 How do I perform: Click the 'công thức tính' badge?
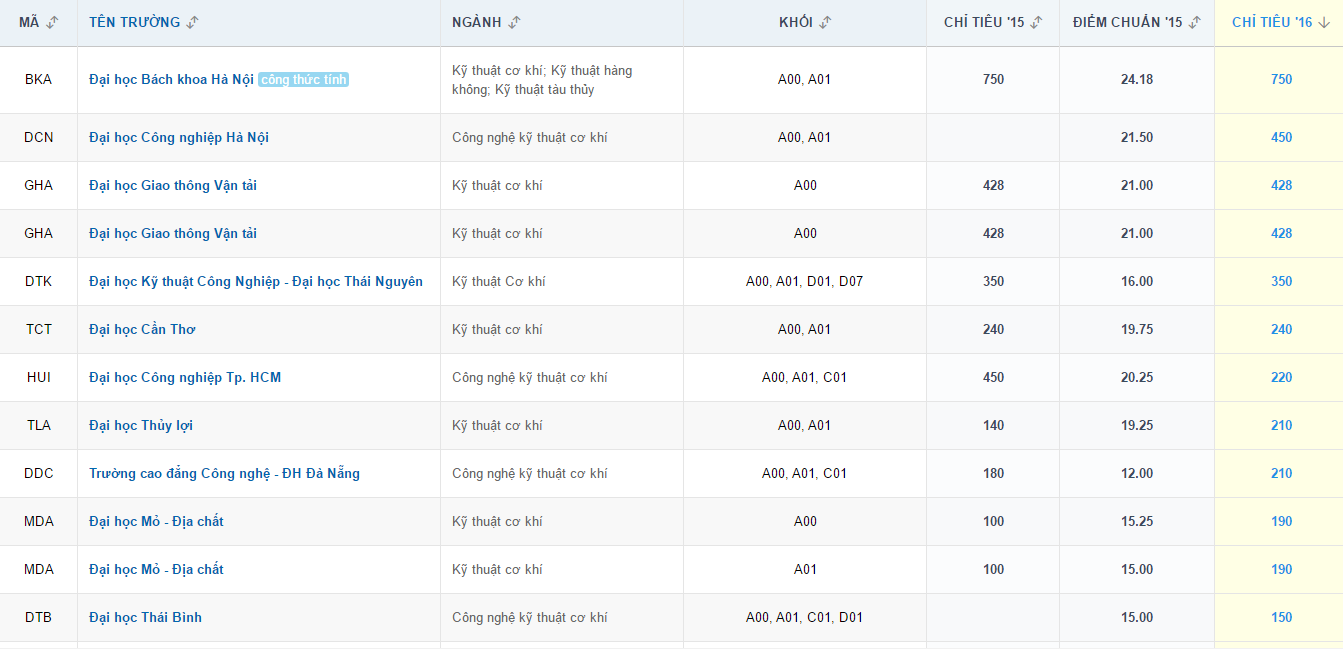[303, 80]
